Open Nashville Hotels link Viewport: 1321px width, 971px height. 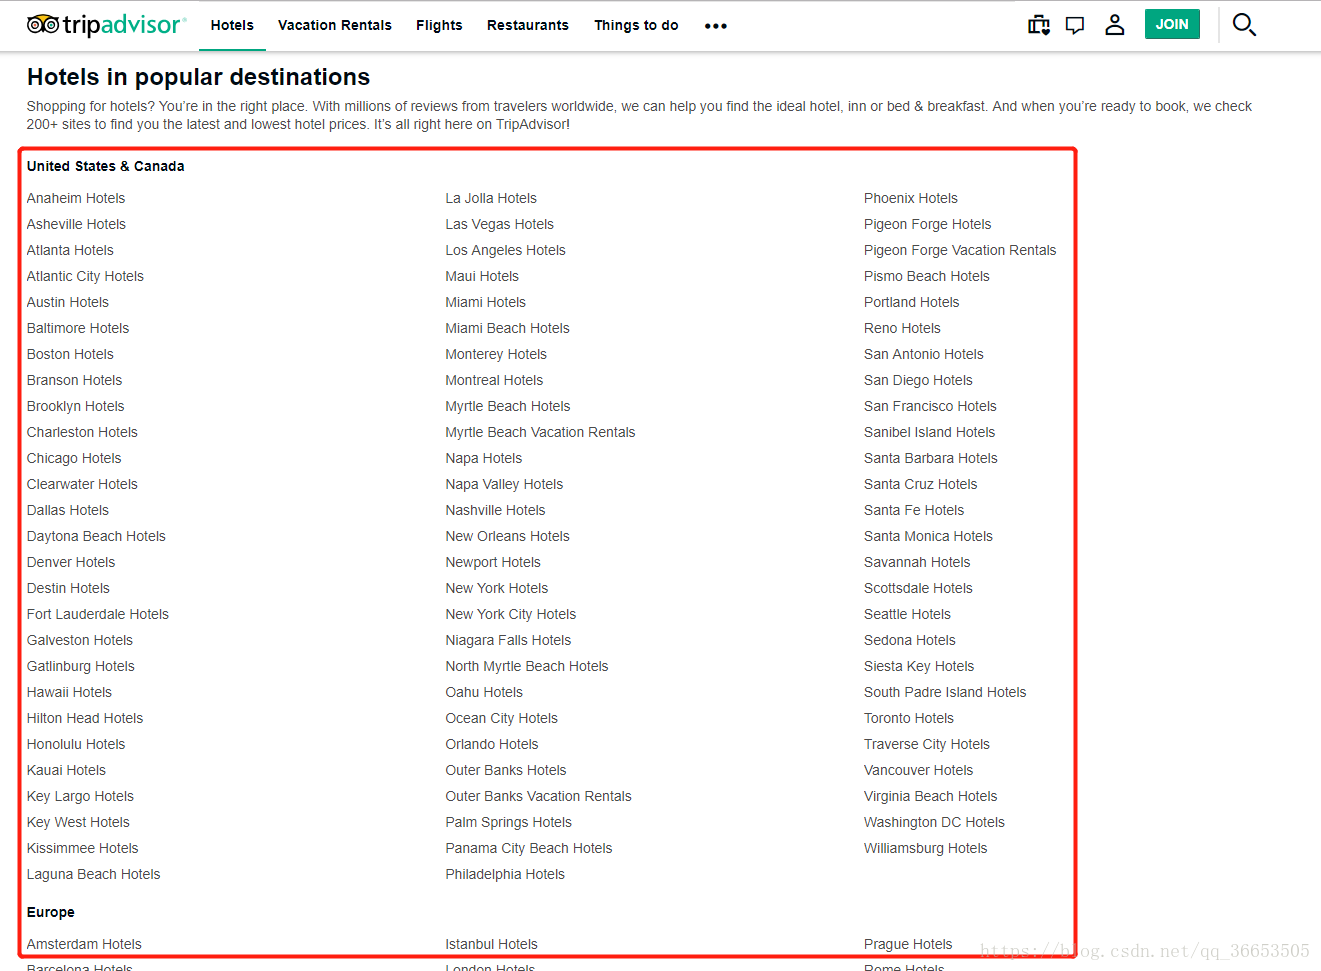tap(495, 510)
